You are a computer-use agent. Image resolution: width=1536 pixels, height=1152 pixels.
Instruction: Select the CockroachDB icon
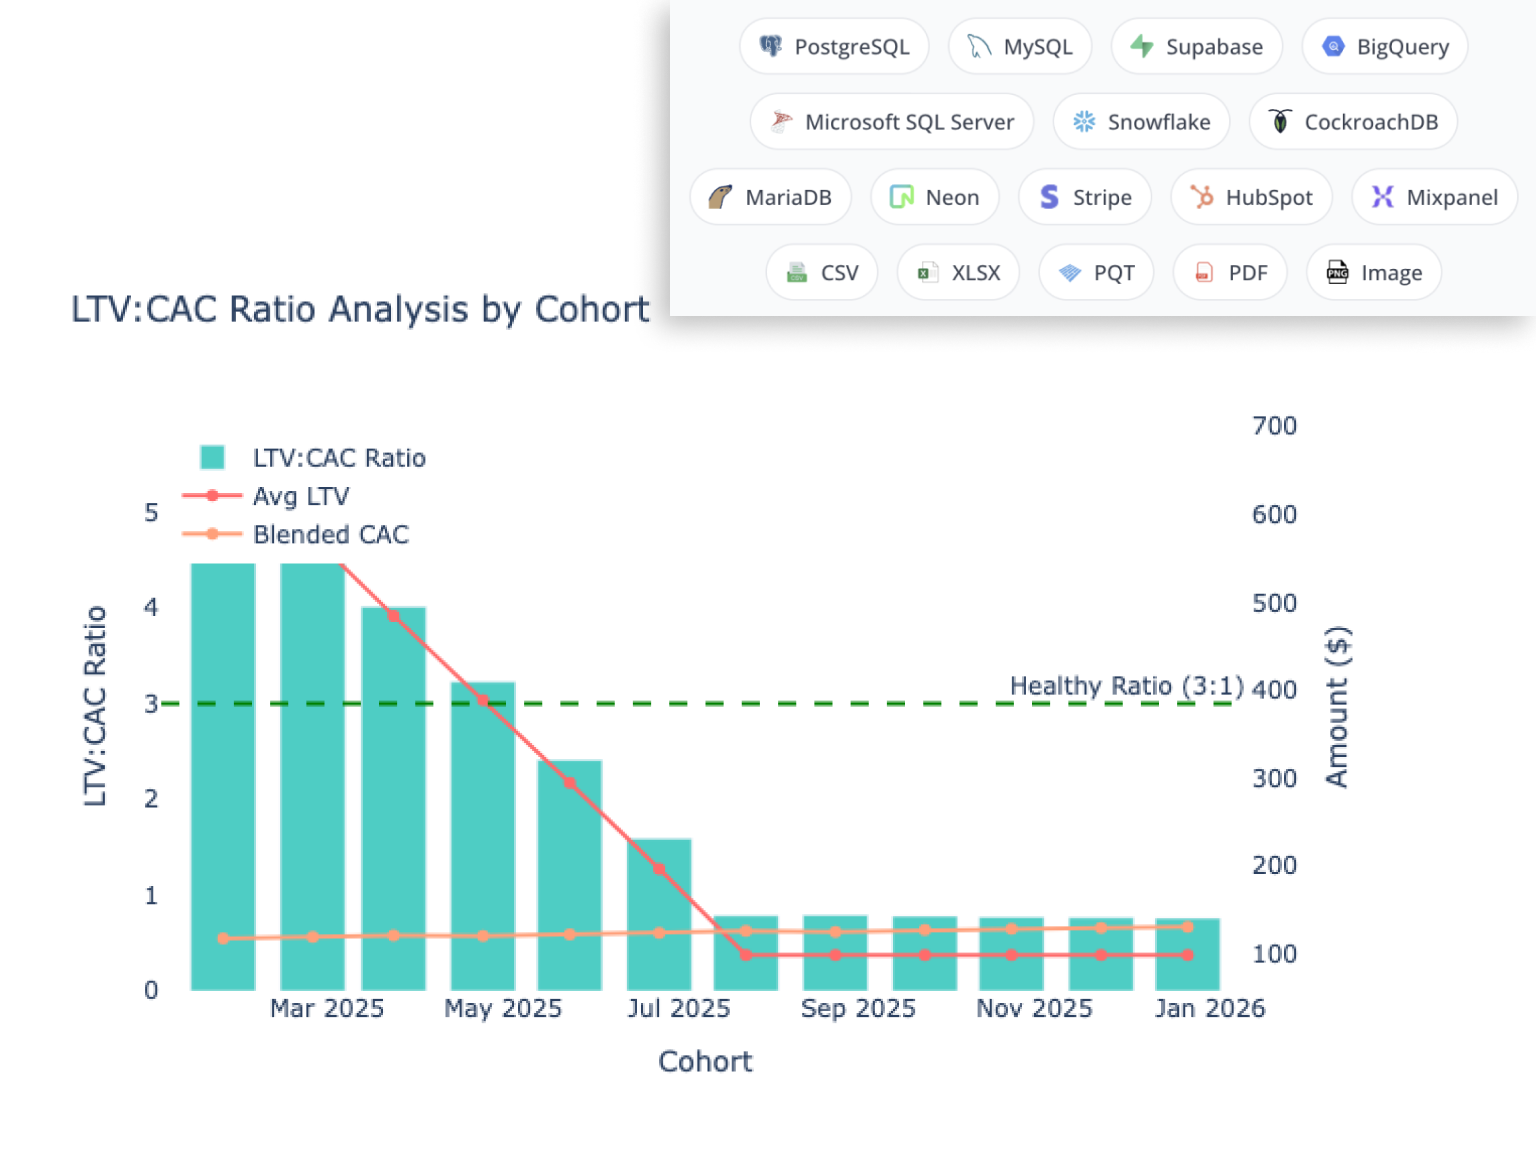(x=1280, y=122)
